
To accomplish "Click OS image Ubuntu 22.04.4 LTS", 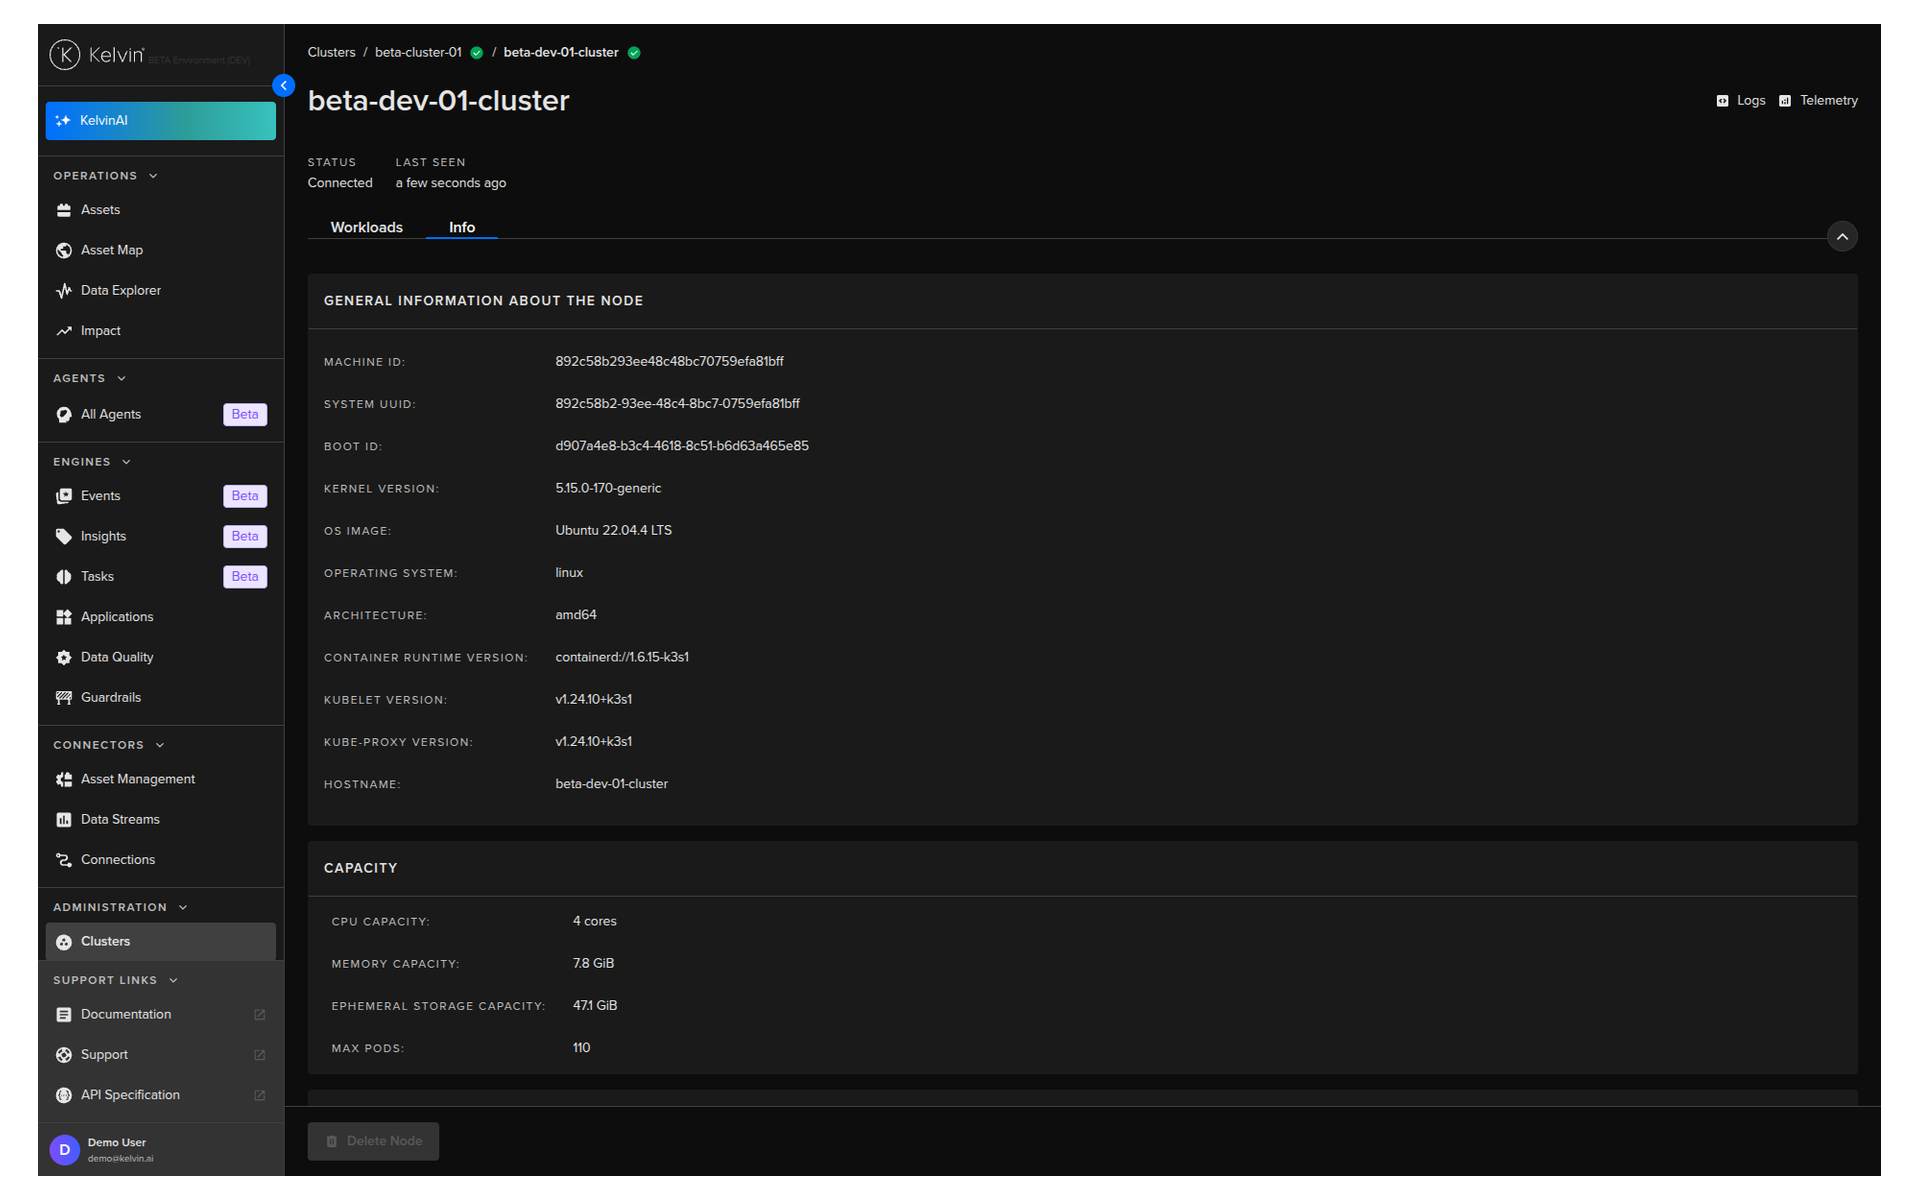I will click(x=614, y=530).
